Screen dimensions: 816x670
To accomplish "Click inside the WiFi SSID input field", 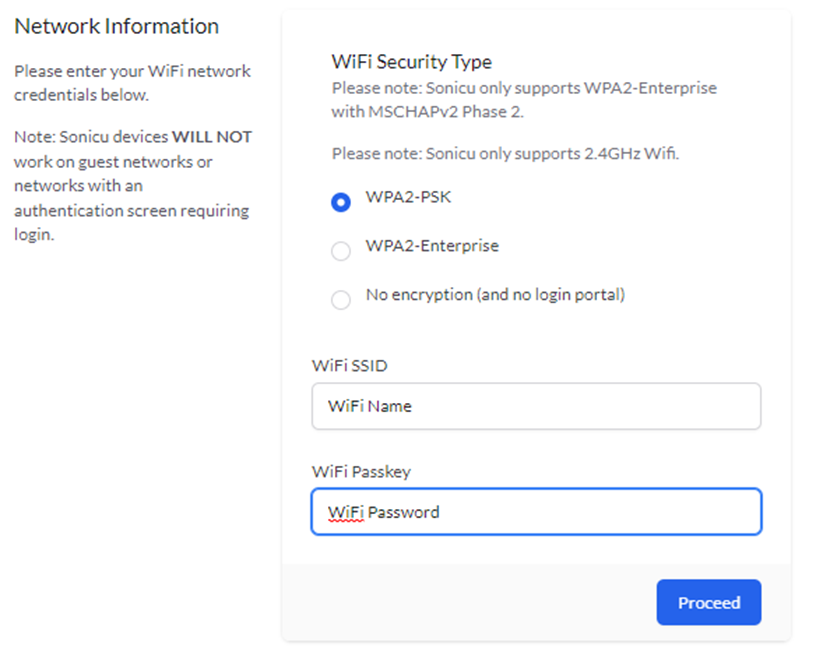I will (x=536, y=406).
